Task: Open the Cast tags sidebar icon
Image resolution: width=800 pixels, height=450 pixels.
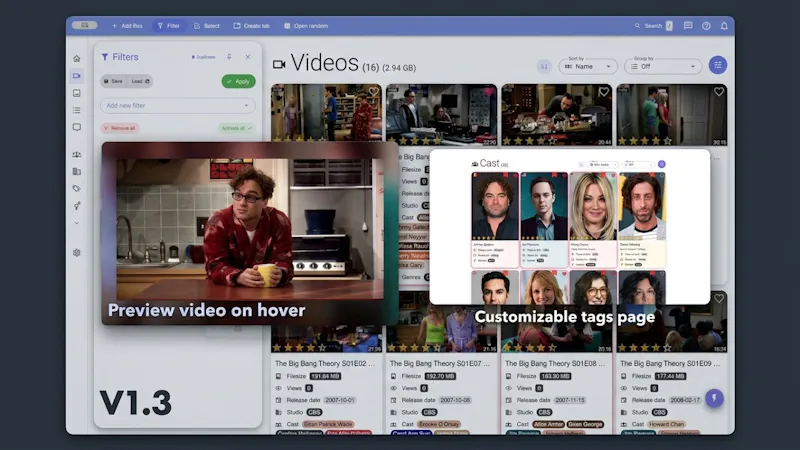Action: pos(77,155)
